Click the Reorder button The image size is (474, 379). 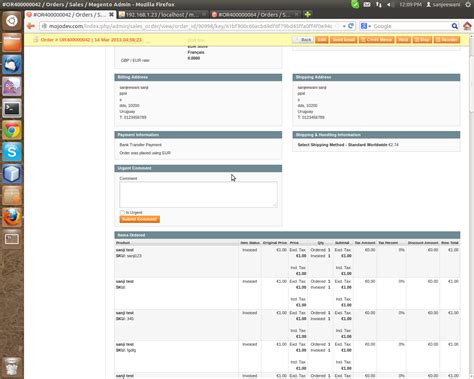point(447,40)
